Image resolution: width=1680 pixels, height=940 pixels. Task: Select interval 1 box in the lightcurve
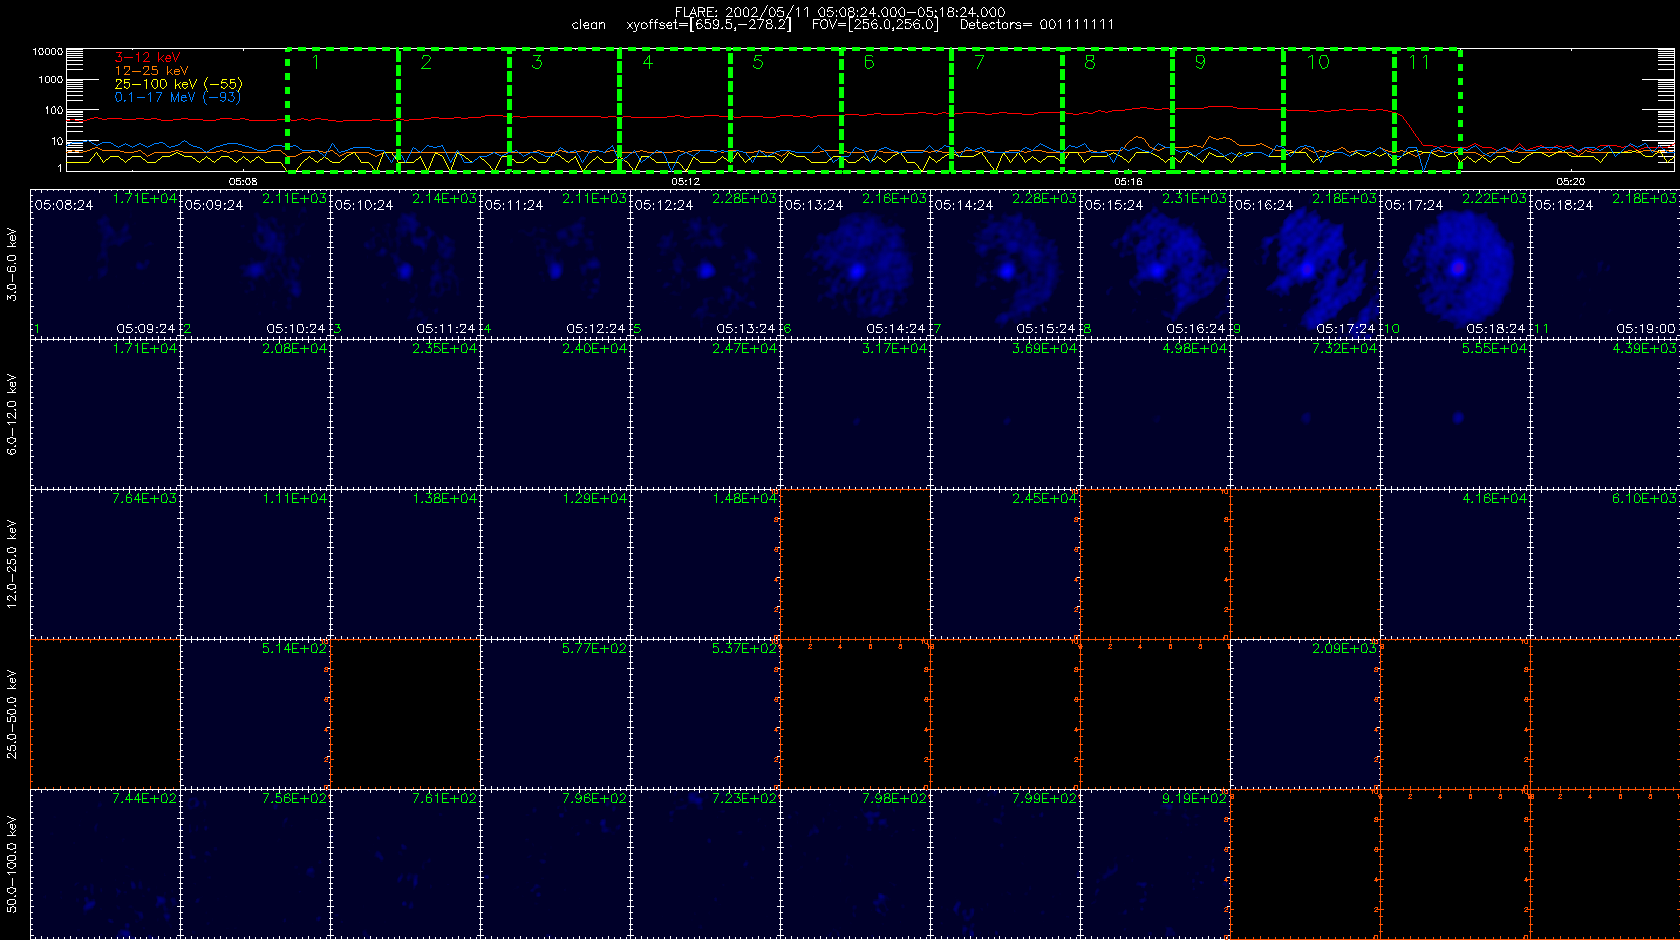pyautogui.click(x=343, y=110)
